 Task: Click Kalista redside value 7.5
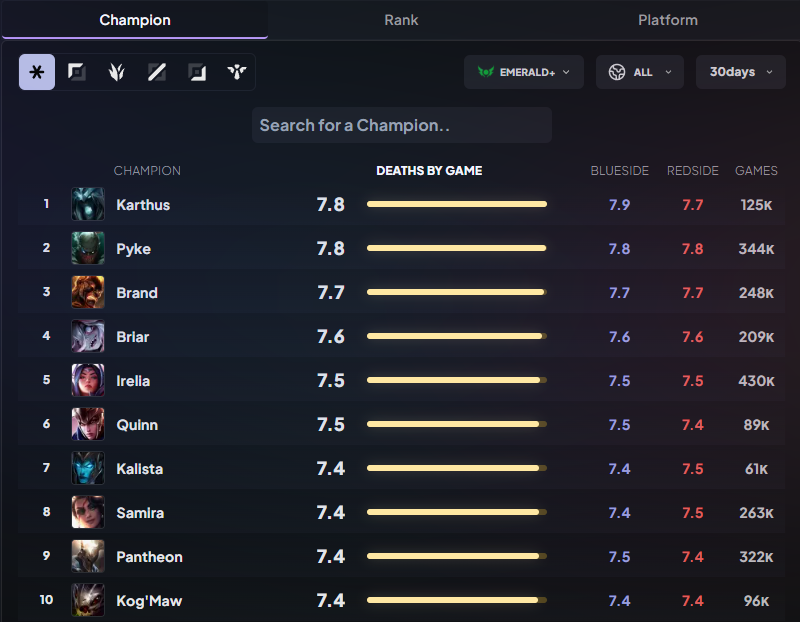[692, 469]
